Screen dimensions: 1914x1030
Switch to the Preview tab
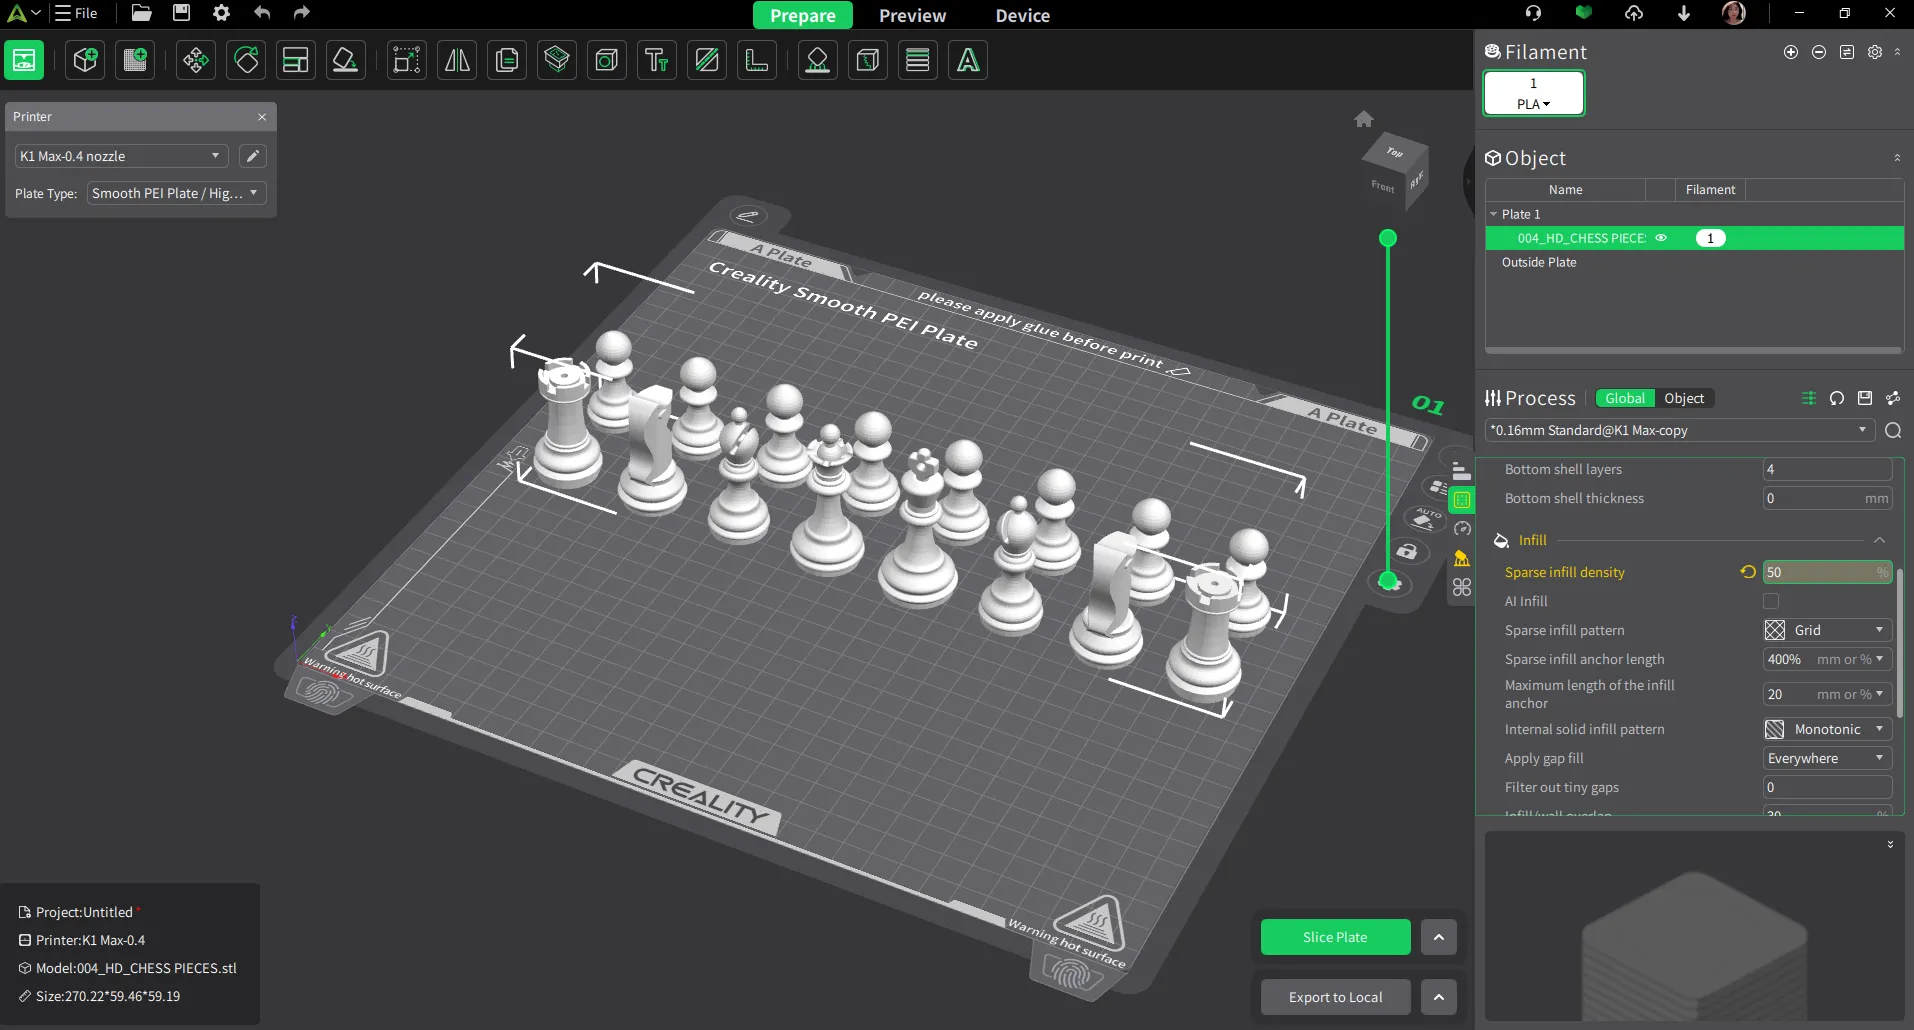[912, 15]
